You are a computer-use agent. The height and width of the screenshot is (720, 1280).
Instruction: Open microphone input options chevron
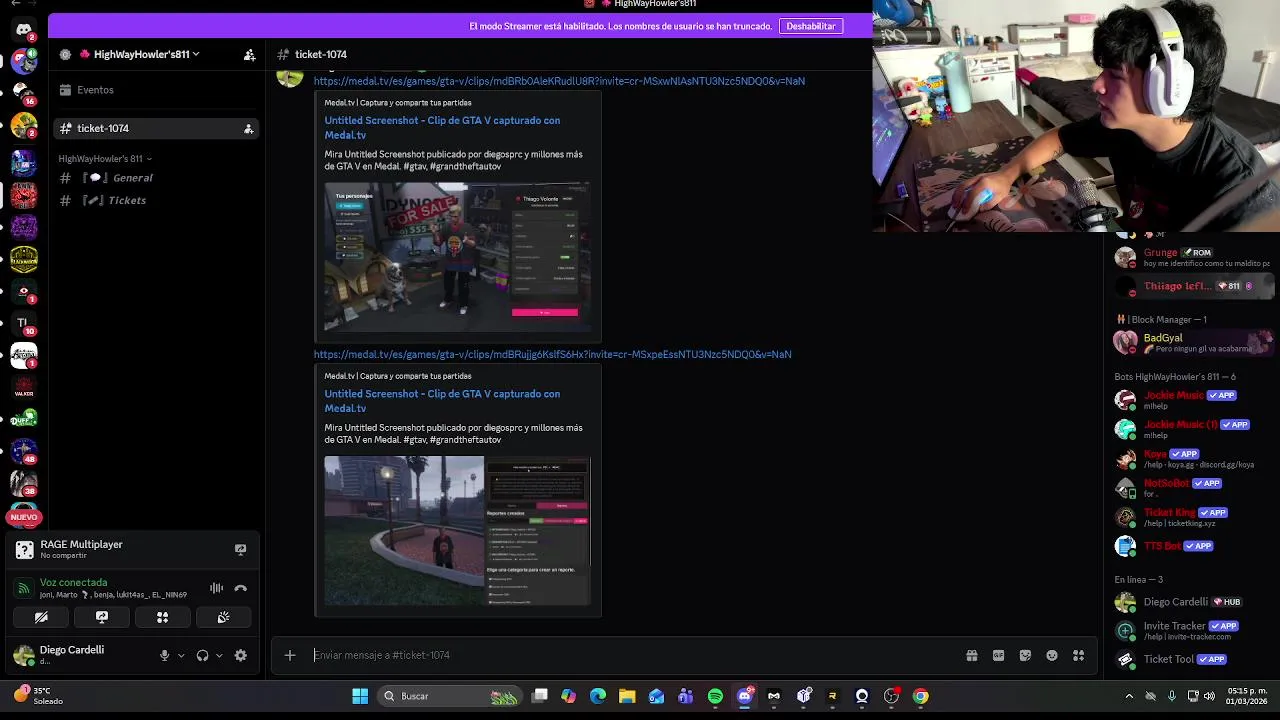point(180,656)
